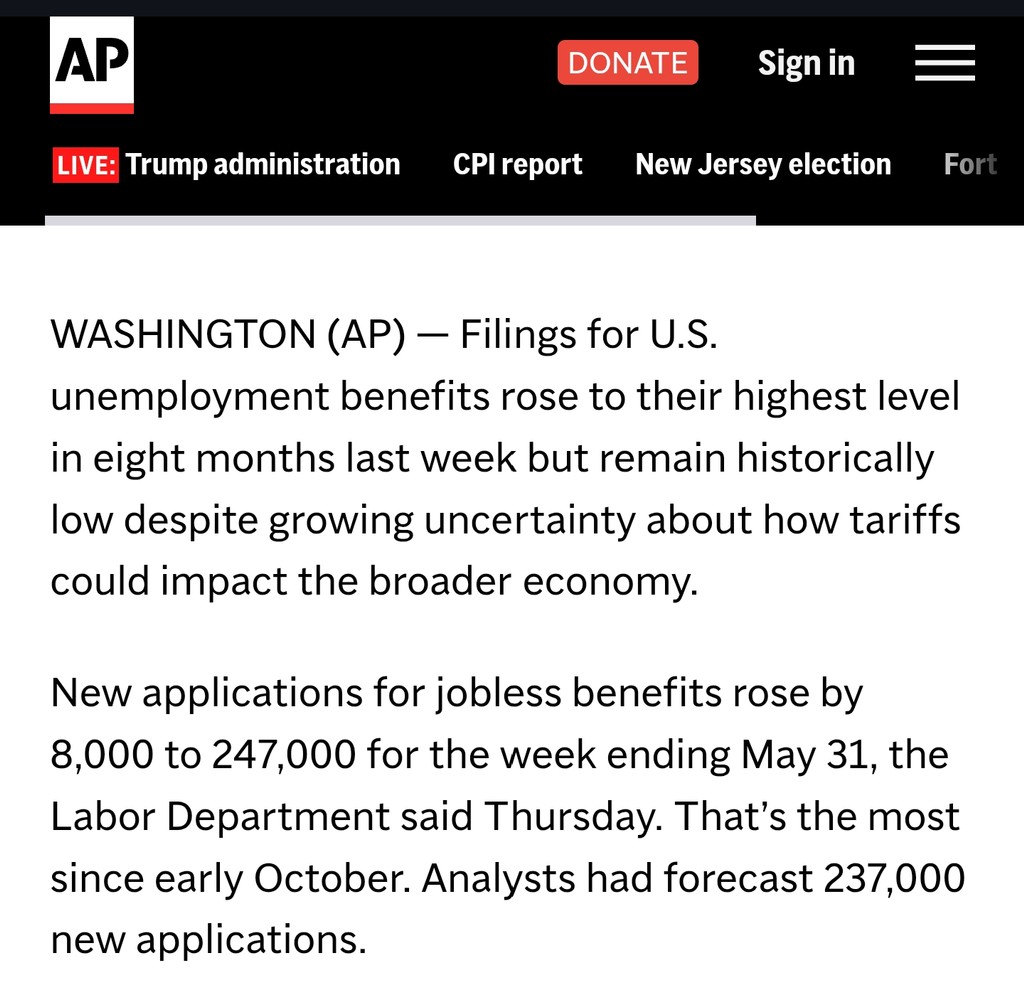Open the hamburger navigation menu
Image resolution: width=1024 pixels, height=981 pixels.
point(944,63)
